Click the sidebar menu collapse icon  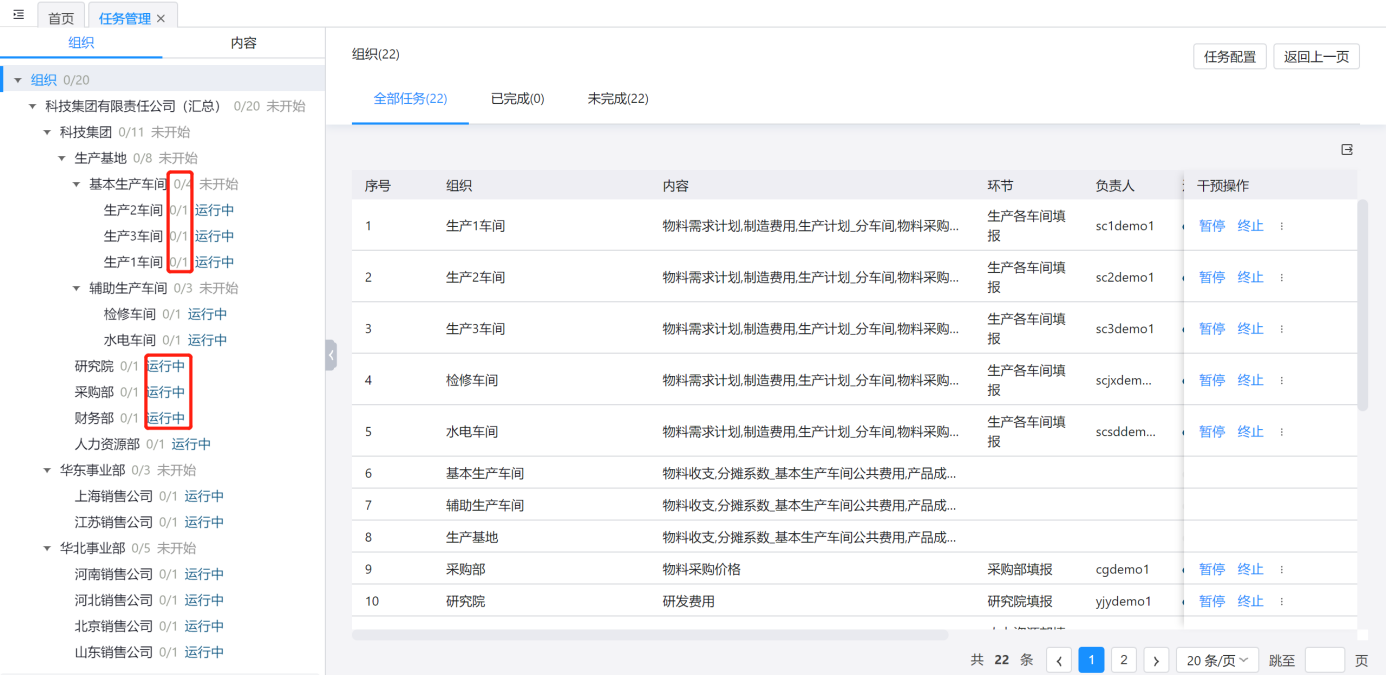pyautogui.click(x=18, y=15)
